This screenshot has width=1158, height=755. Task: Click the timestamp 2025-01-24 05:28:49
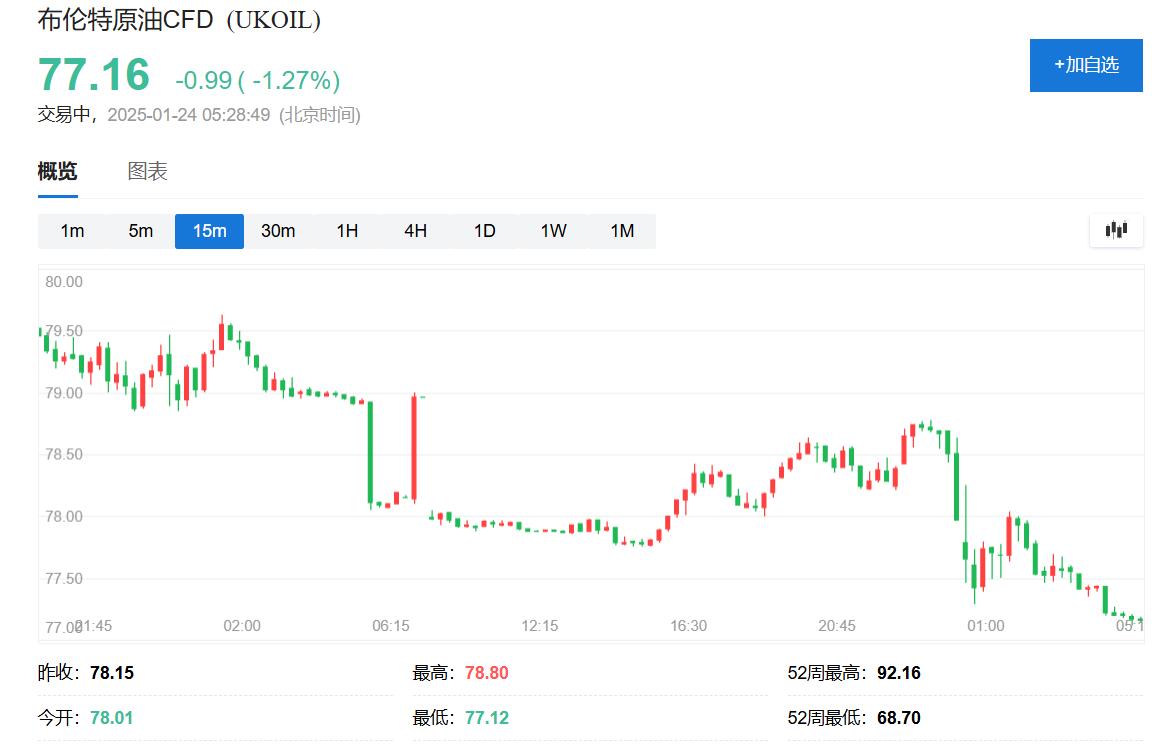click(189, 115)
